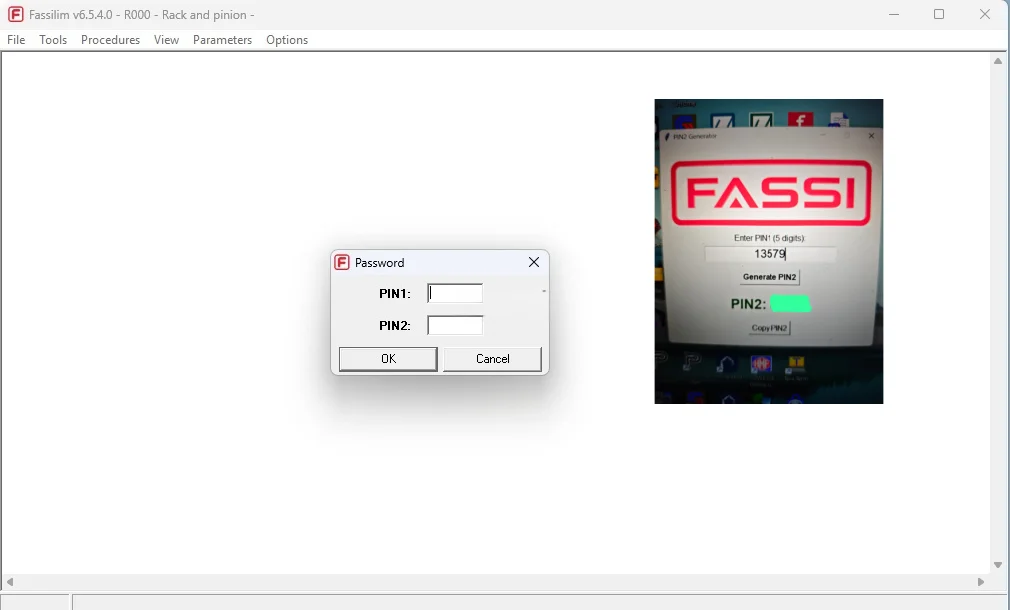Click the Fassi icon on the Password dialog
The width and height of the screenshot is (1010, 610).
340,262
